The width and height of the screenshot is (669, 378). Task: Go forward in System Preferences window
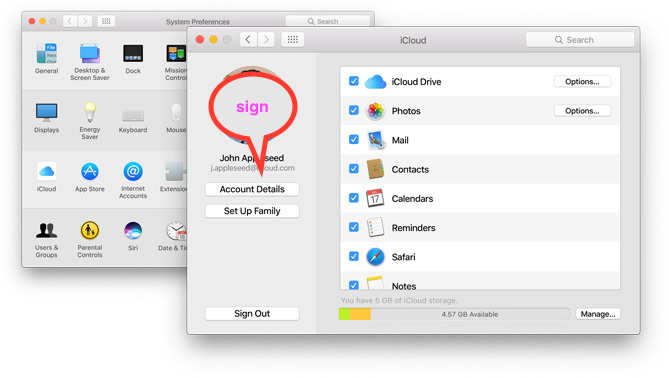[x=85, y=21]
